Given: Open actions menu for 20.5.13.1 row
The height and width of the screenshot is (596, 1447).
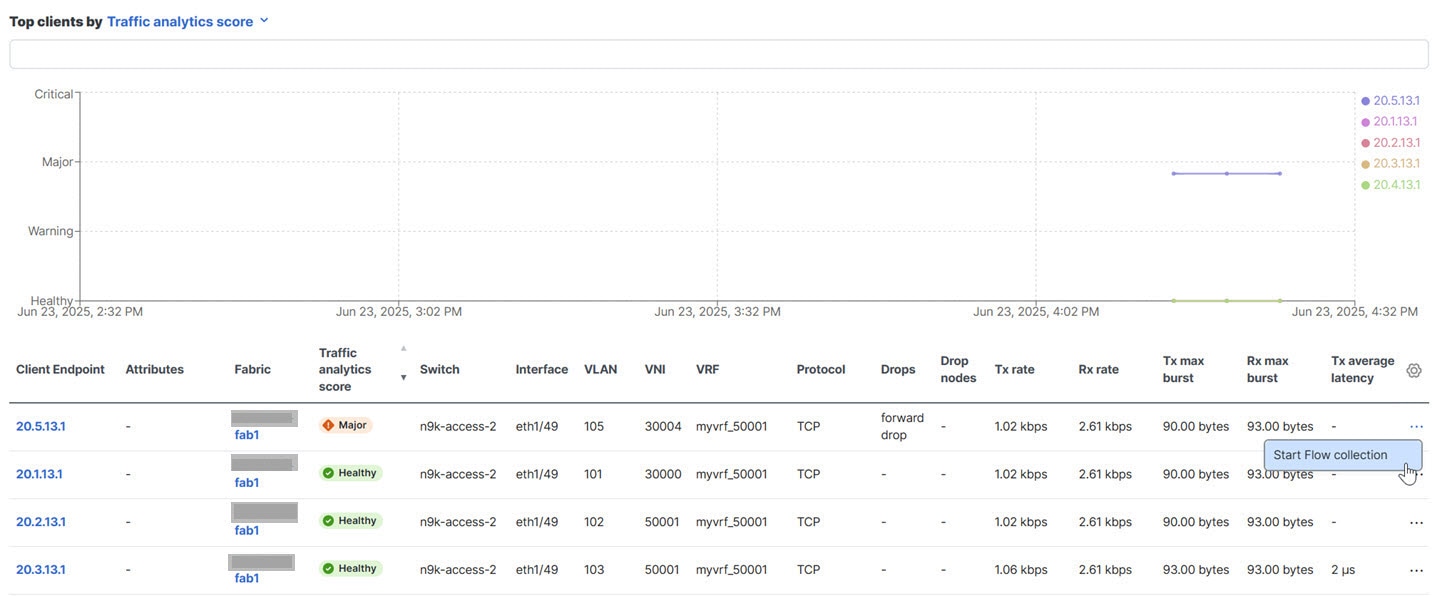Looking at the screenshot, I should (1416, 426).
